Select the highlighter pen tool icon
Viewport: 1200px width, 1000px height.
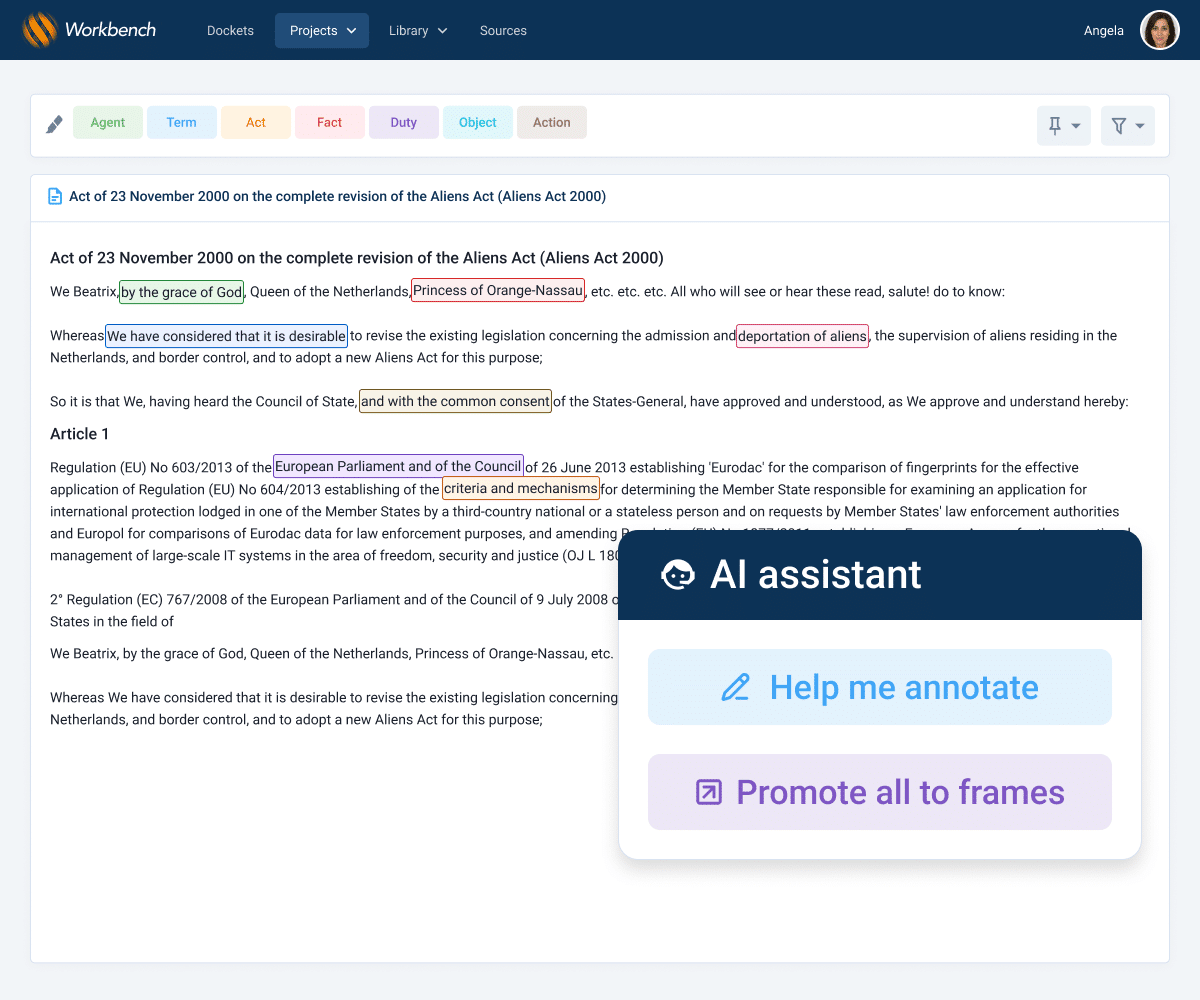click(55, 124)
